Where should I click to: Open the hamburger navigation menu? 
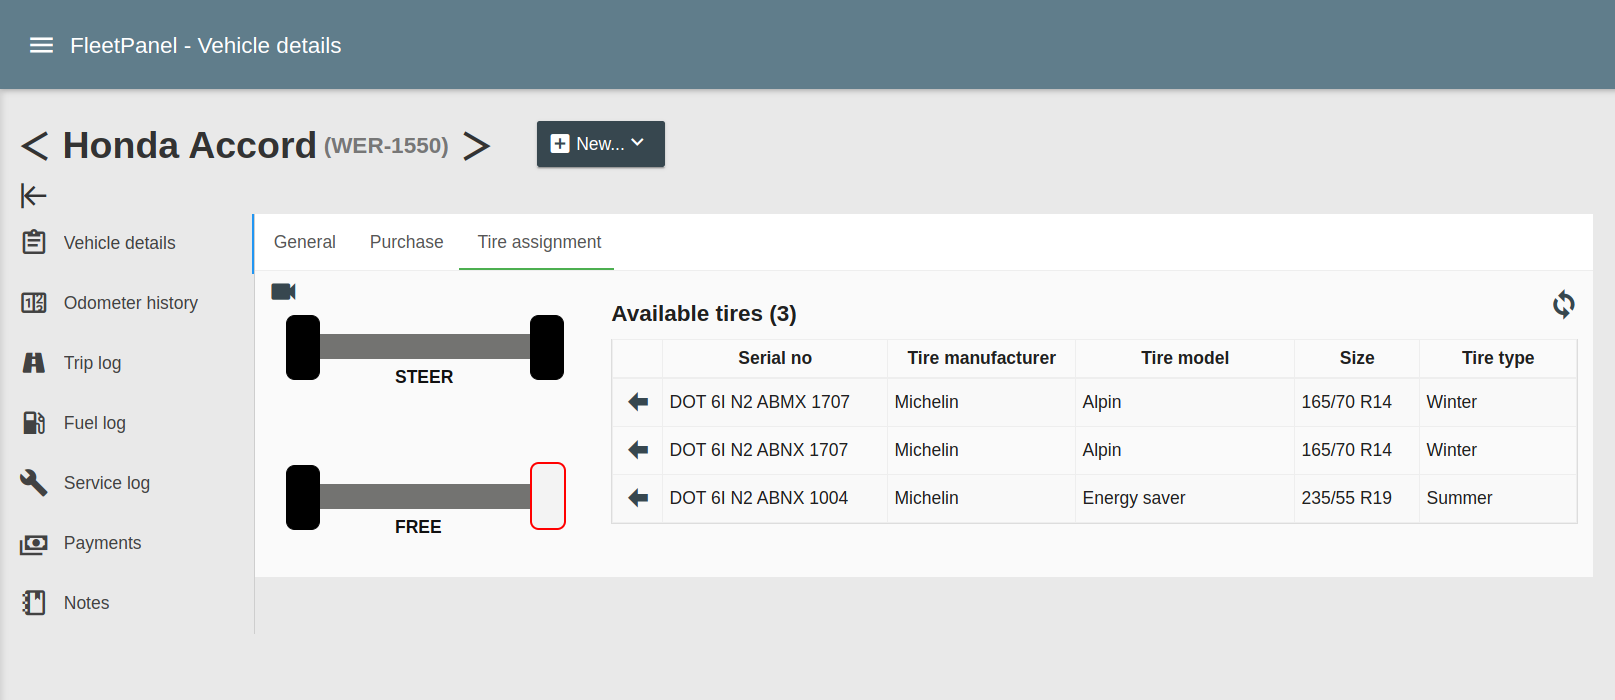[41, 45]
